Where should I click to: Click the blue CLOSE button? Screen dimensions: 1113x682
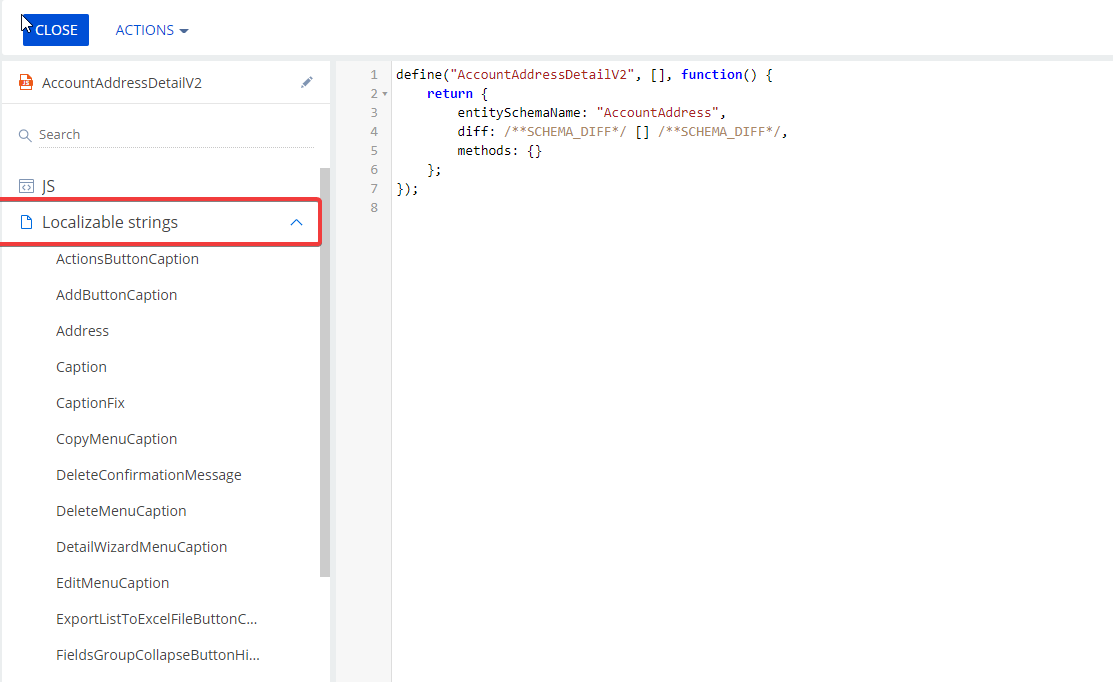point(55,30)
